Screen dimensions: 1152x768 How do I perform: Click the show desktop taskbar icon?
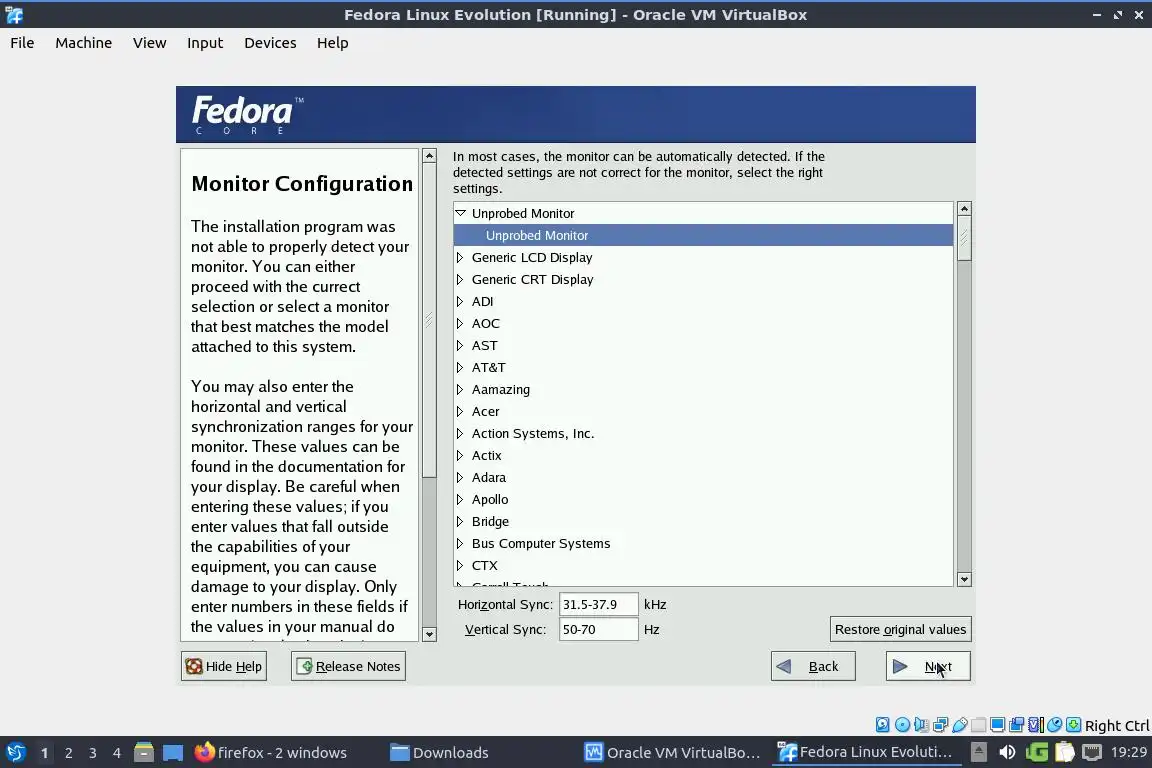pos(173,753)
